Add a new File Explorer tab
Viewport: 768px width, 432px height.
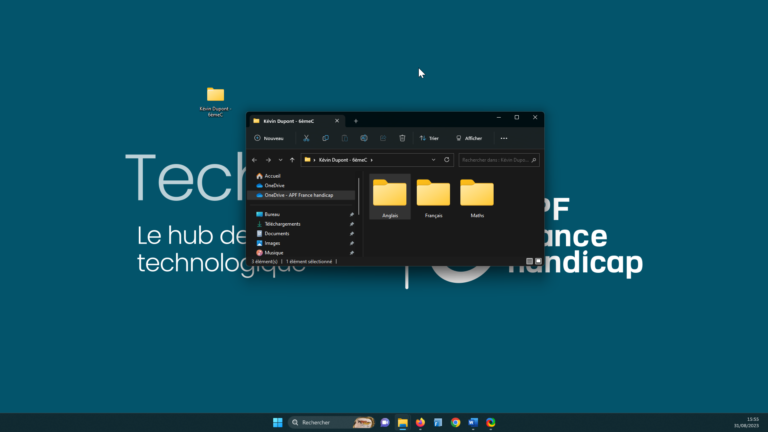tap(355, 120)
